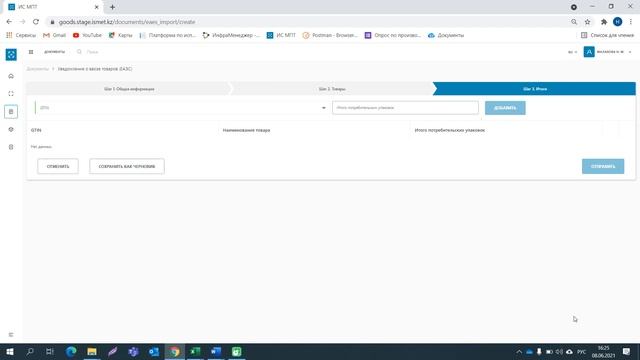The width and height of the screenshot is (640, 360).
Task: Open Windows taskbar search
Action: [30, 351]
